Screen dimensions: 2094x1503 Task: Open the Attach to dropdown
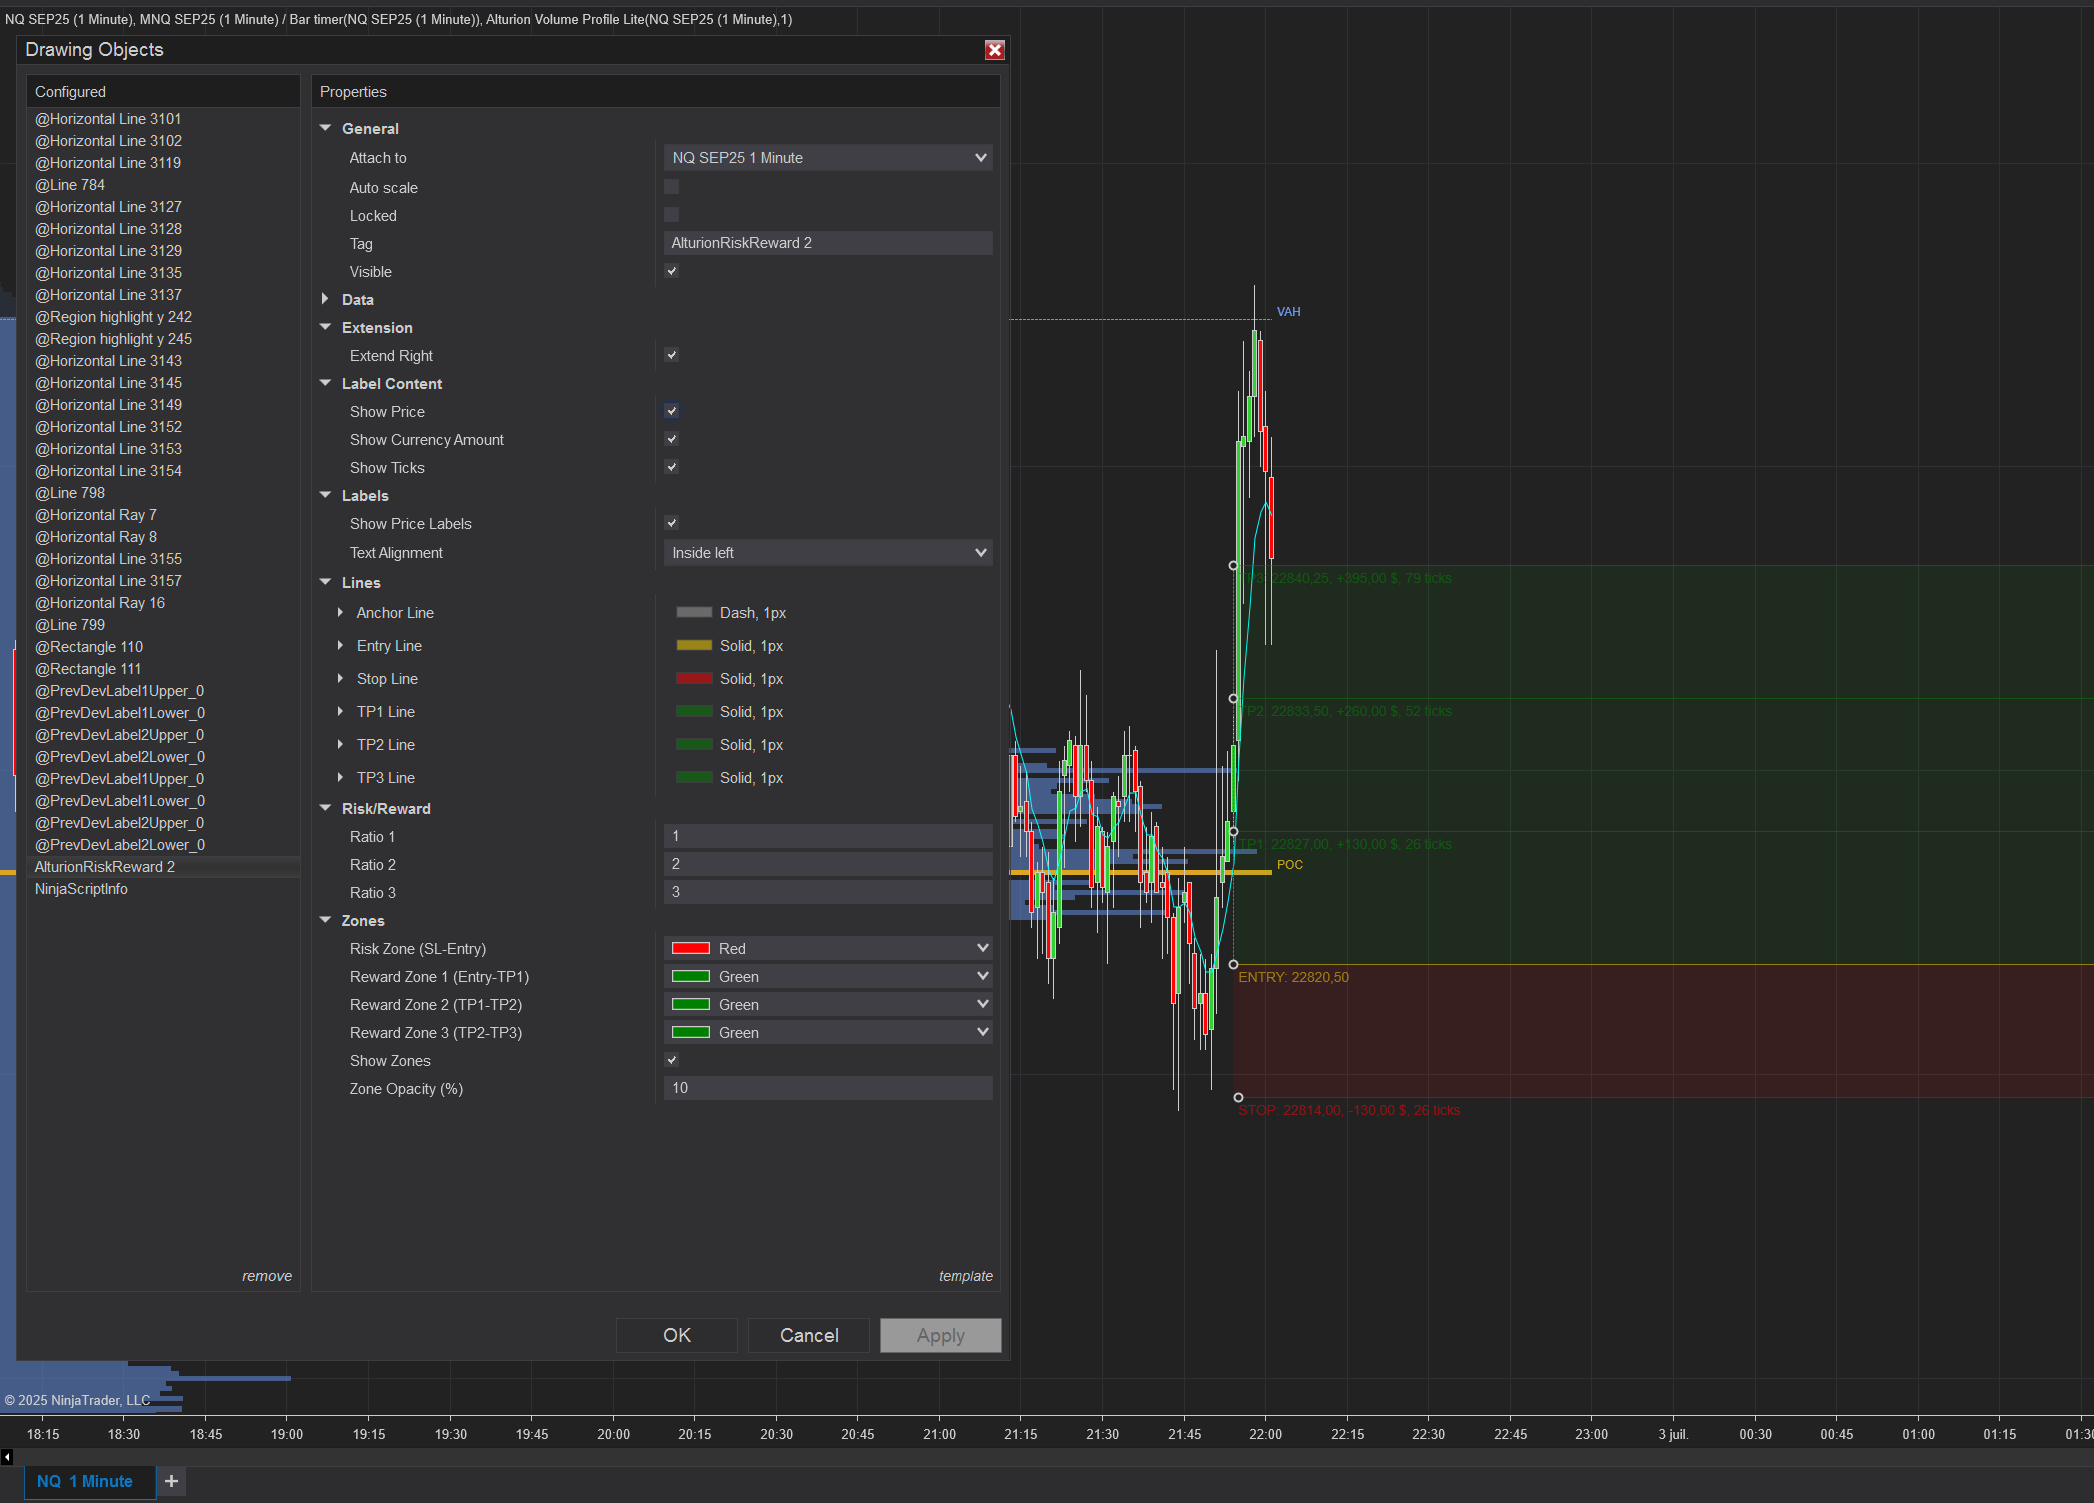pyautogui.click(x=828, y=158)
